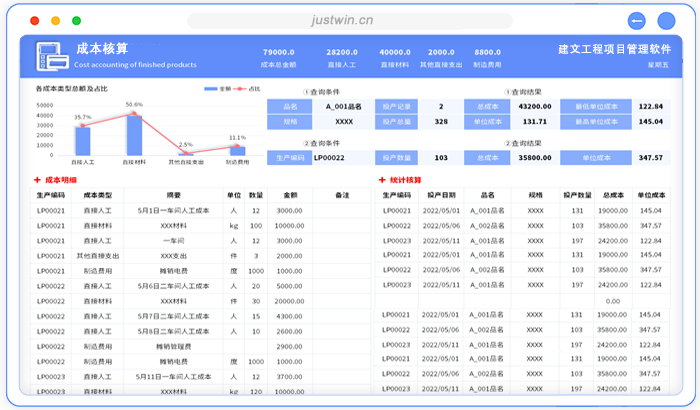The image size is (700, 410).
Task: Click the 成本类型 column header
Action: [98, 195]
